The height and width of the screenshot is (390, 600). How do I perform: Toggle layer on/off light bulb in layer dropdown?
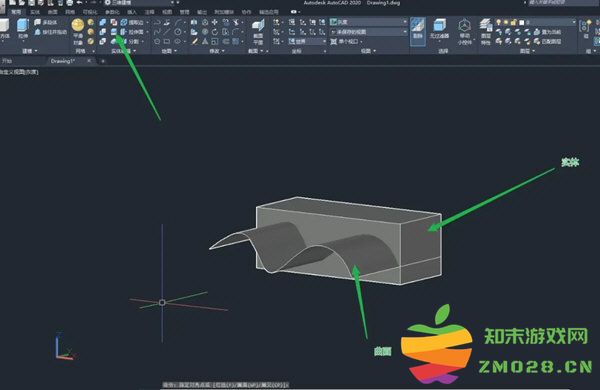click(x=499, y=23)
